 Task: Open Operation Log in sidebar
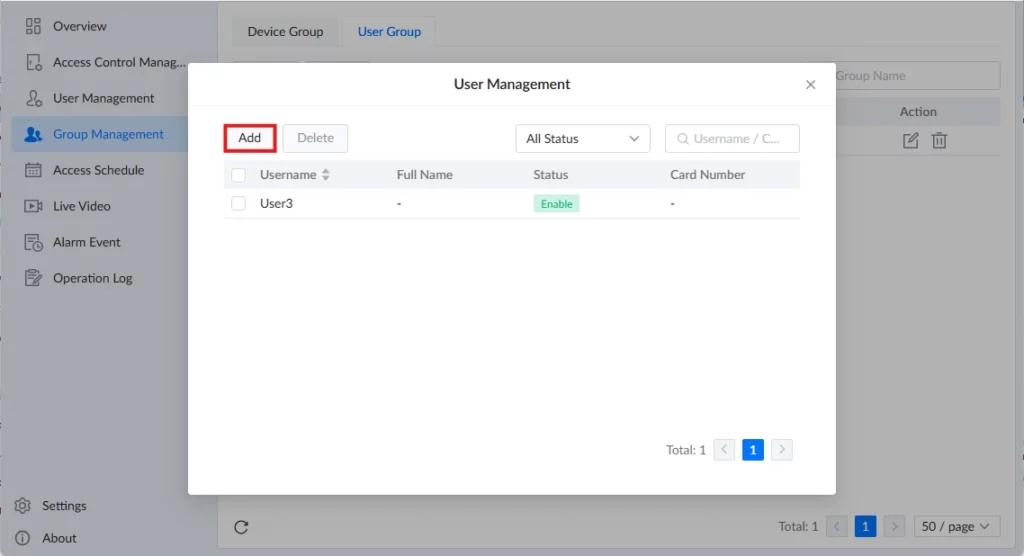92,278
